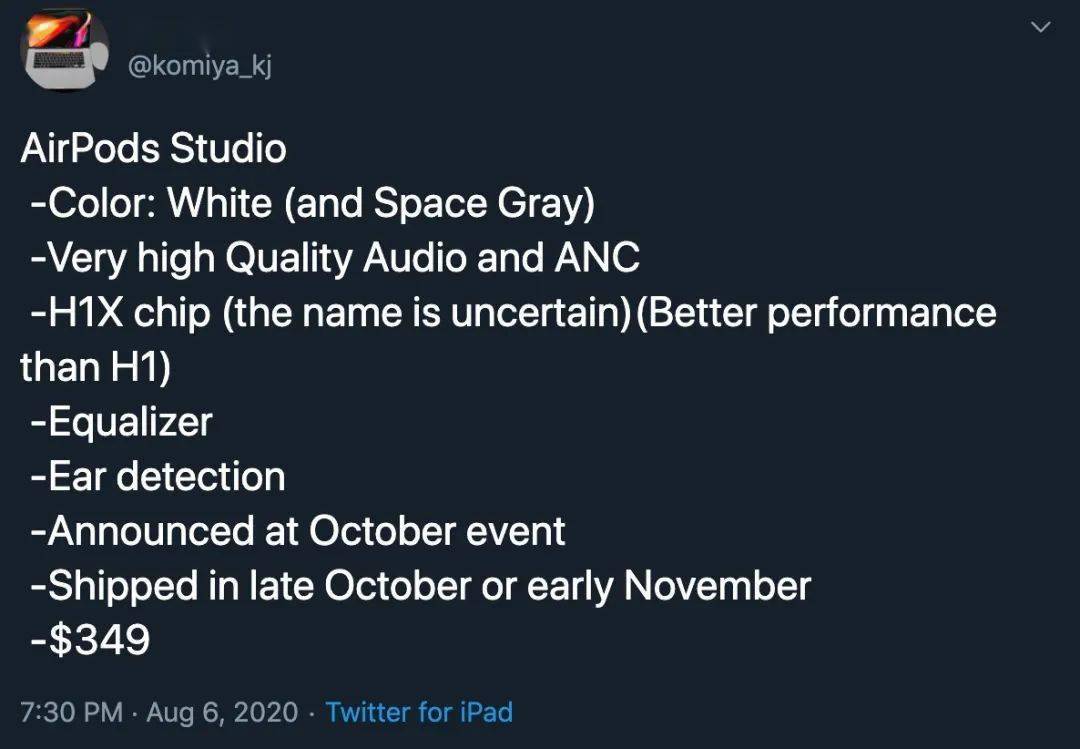Click the Shipped in late October line
The height and width of the screenshot is (749, 1080).
coord(421,586)
